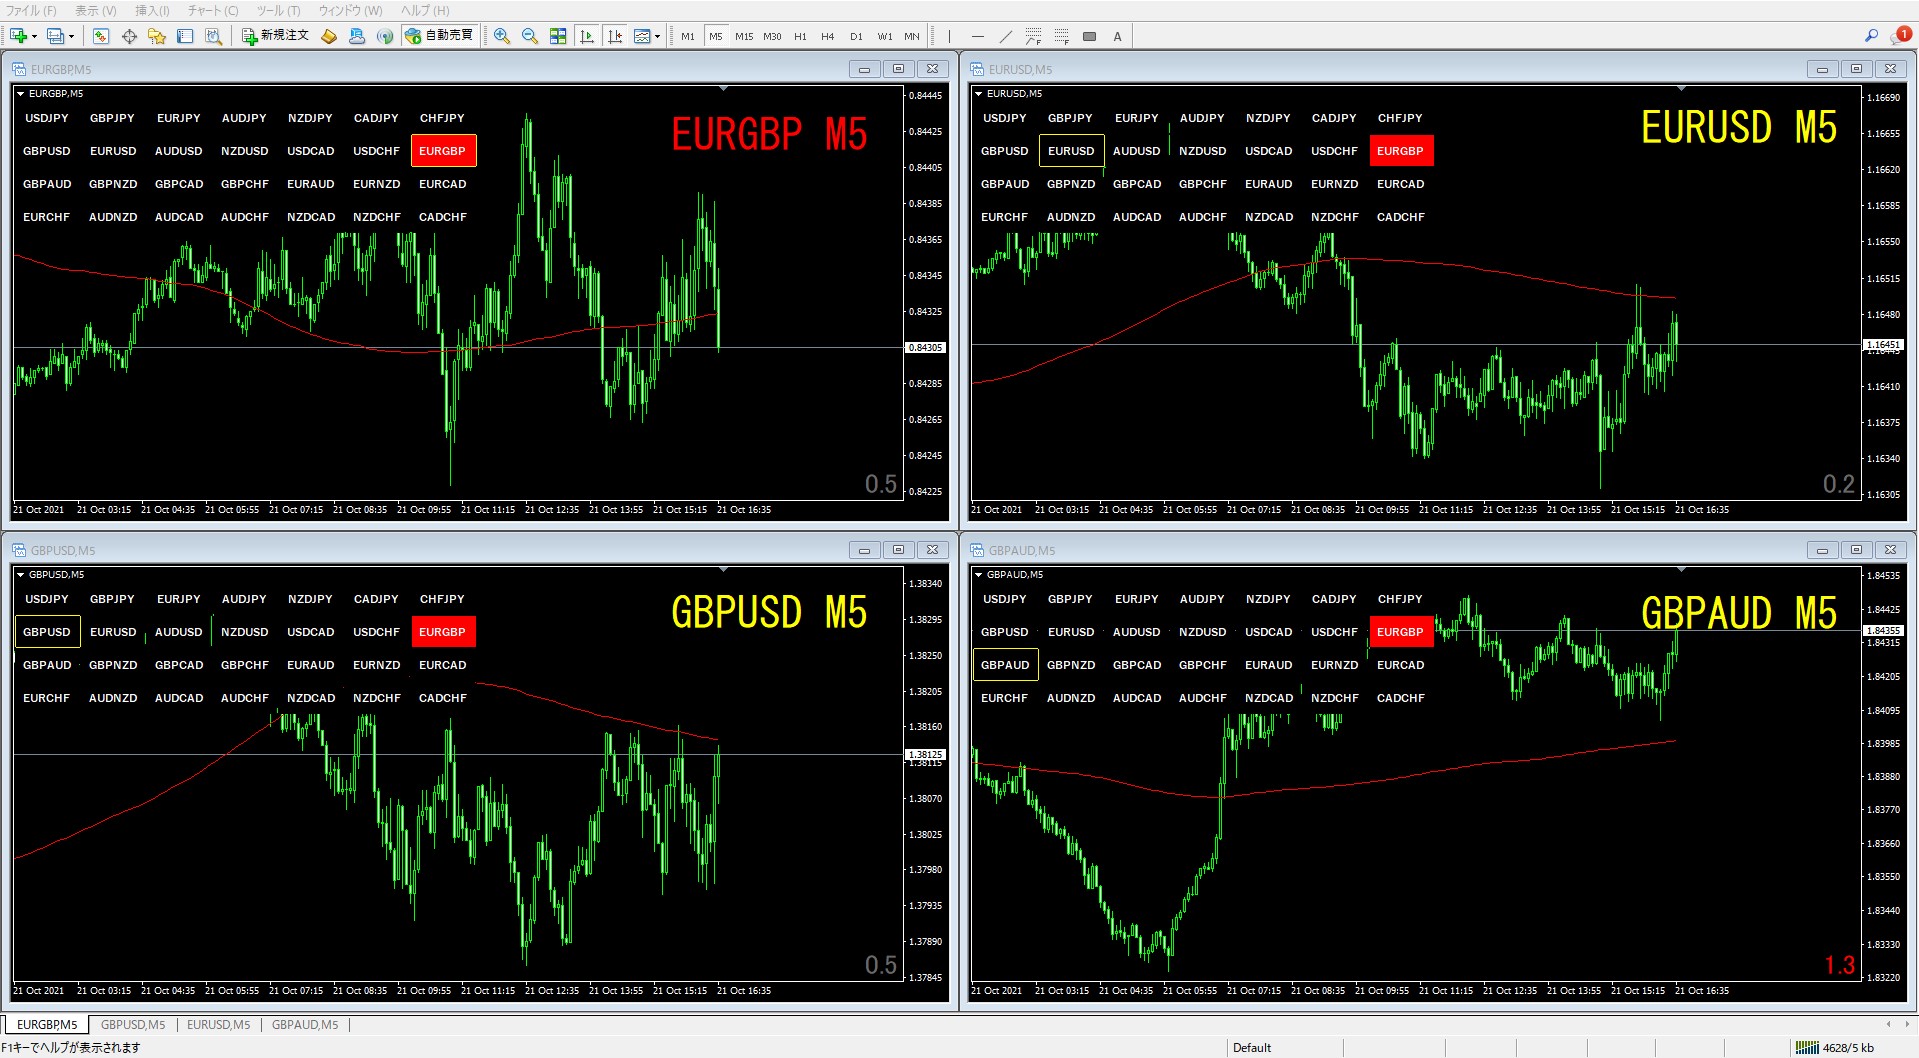Open a new chart with the toolbar icon

pyautogui.click(x=18, y=36)
